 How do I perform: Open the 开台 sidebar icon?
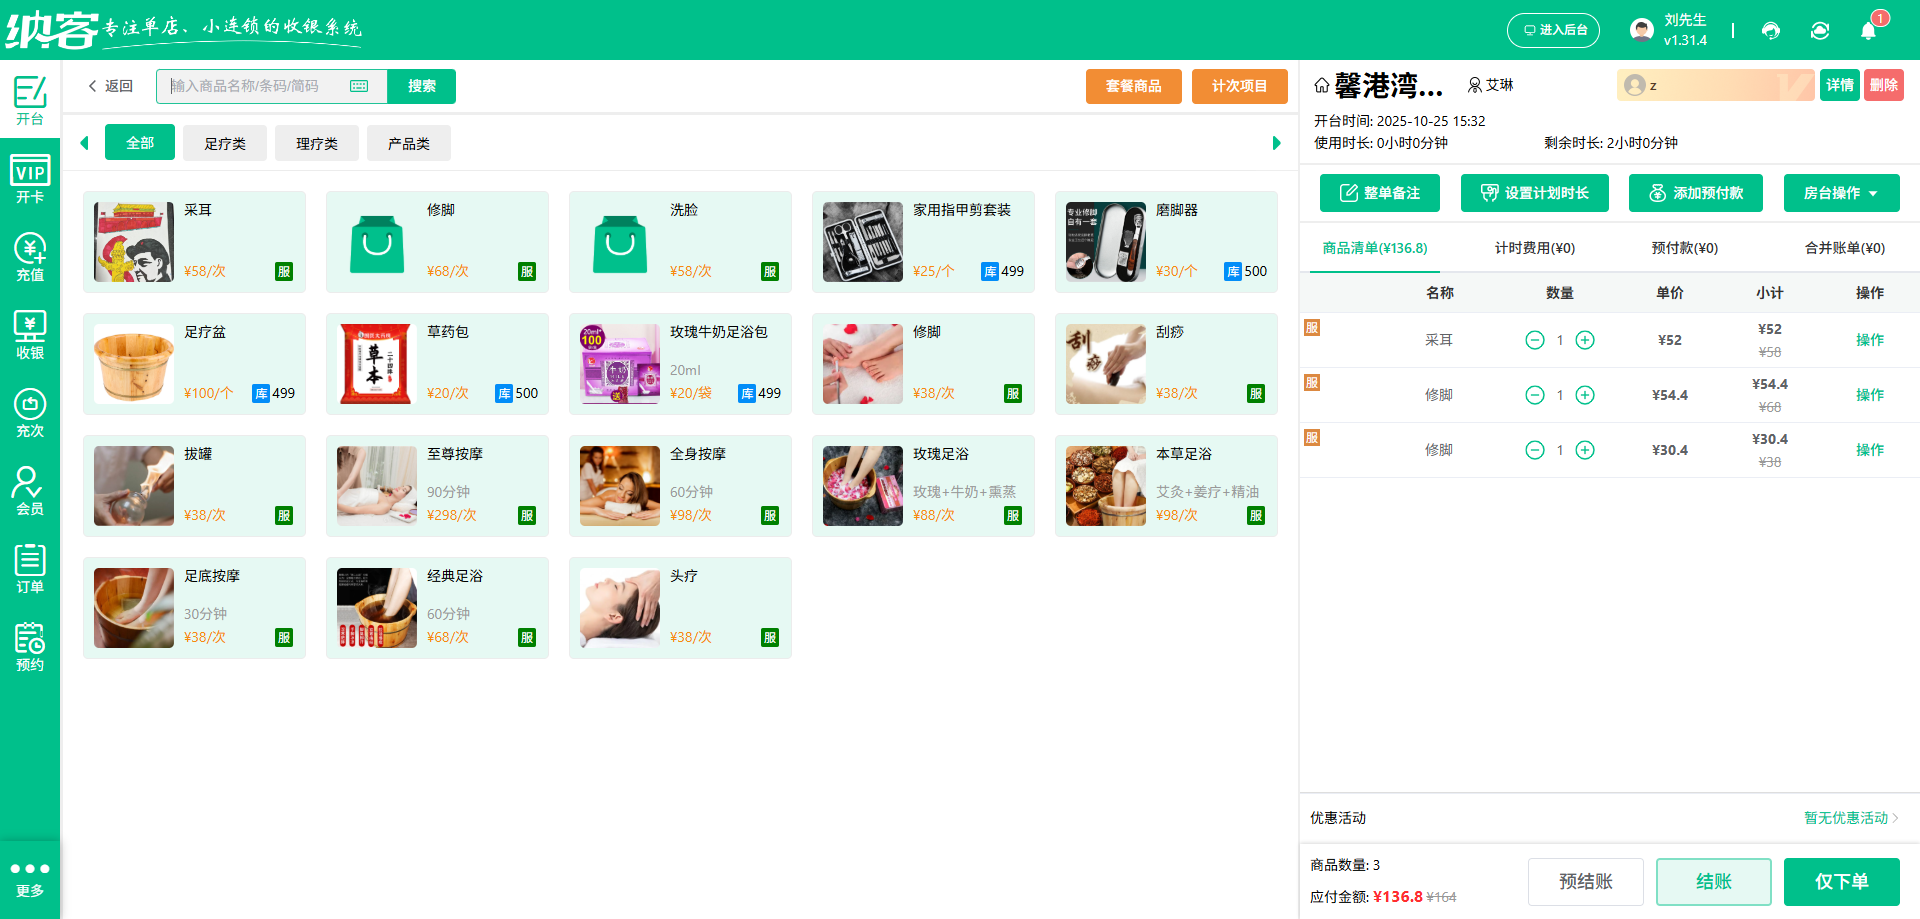30,100
